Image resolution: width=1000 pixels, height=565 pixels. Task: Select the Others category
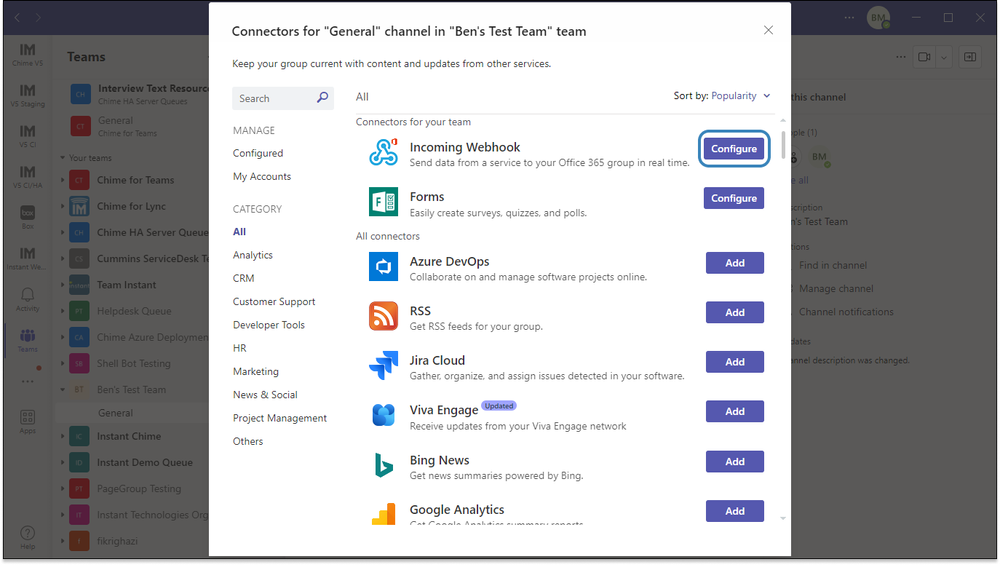pyautogui.click(x=247, y=441)
